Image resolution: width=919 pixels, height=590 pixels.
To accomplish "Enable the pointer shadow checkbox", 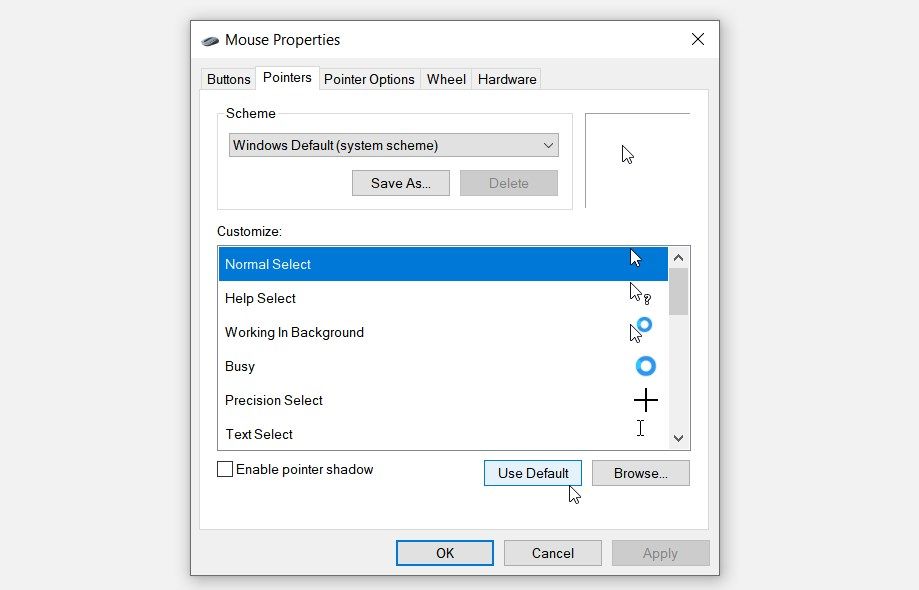I will tap(225, 469).
